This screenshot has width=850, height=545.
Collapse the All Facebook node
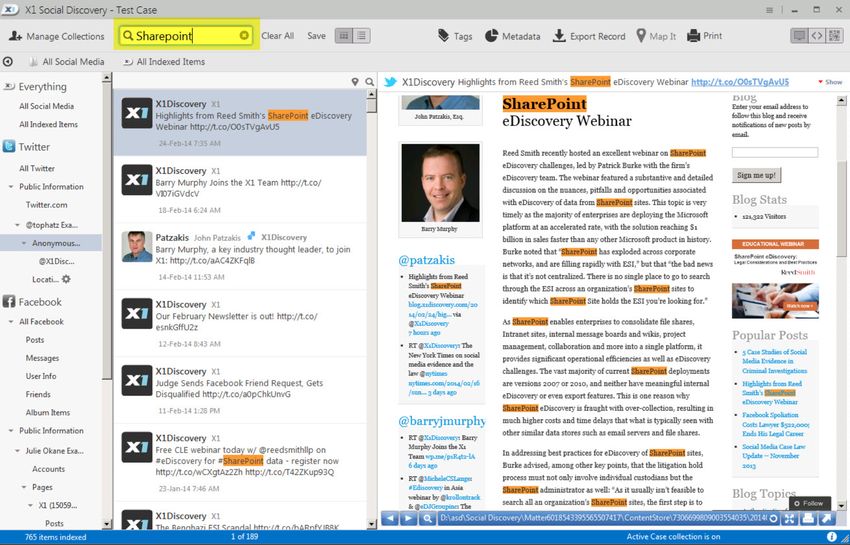click(10, 322)
